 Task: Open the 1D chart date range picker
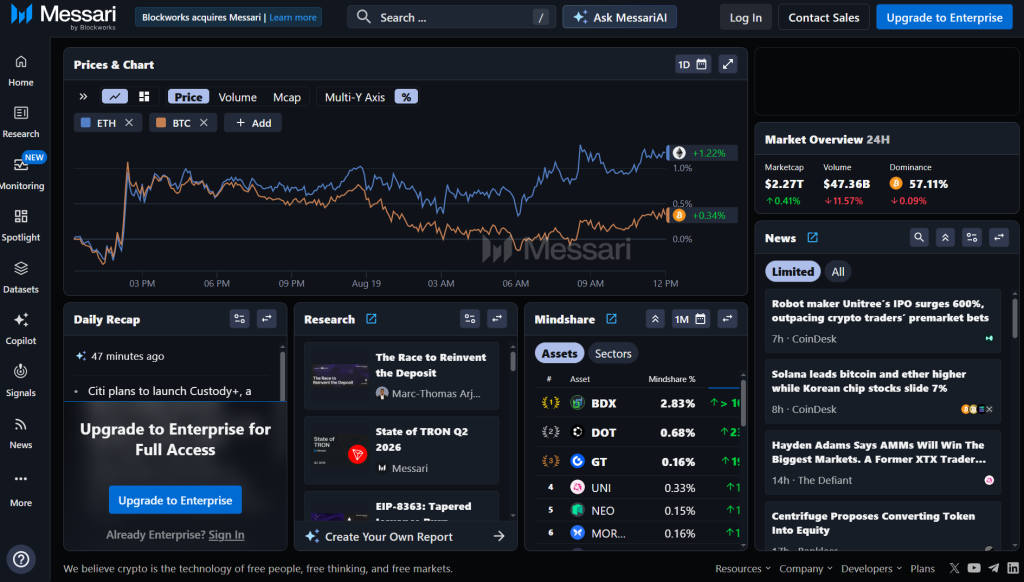click(692, 64)
